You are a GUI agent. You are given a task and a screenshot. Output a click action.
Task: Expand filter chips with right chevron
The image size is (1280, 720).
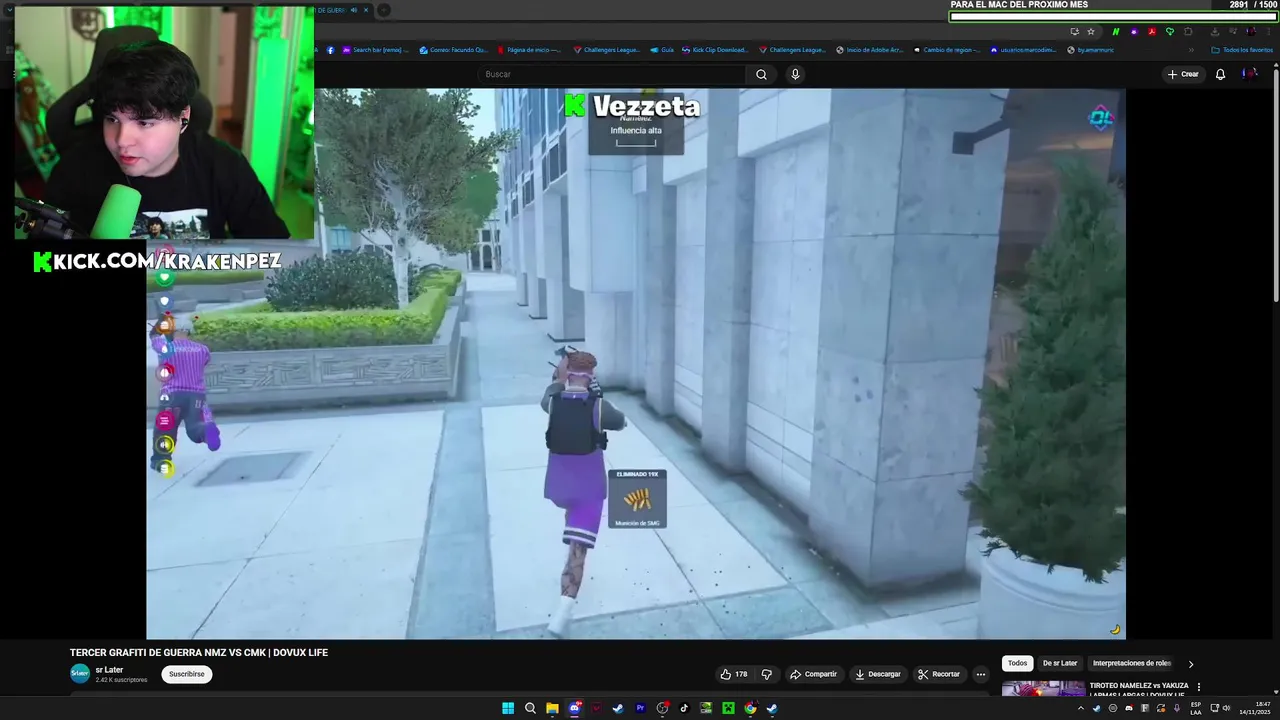click(1190, 663)
